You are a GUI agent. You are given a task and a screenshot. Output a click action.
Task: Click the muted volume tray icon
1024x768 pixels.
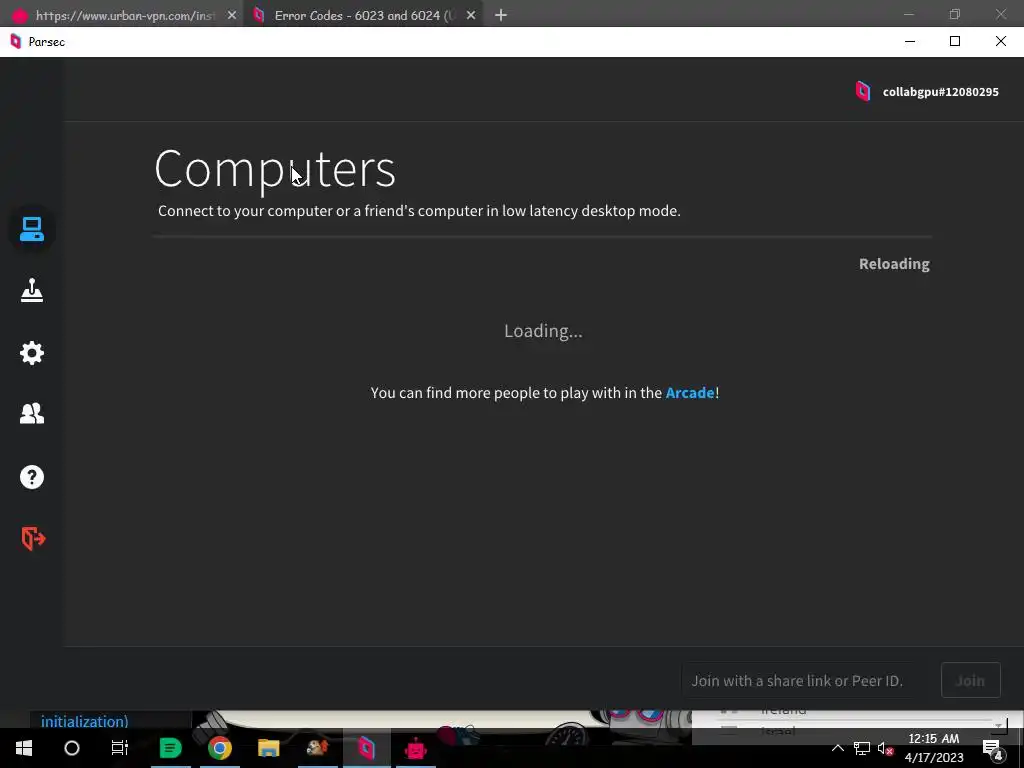pyautogui.click(x=885, y=748)
